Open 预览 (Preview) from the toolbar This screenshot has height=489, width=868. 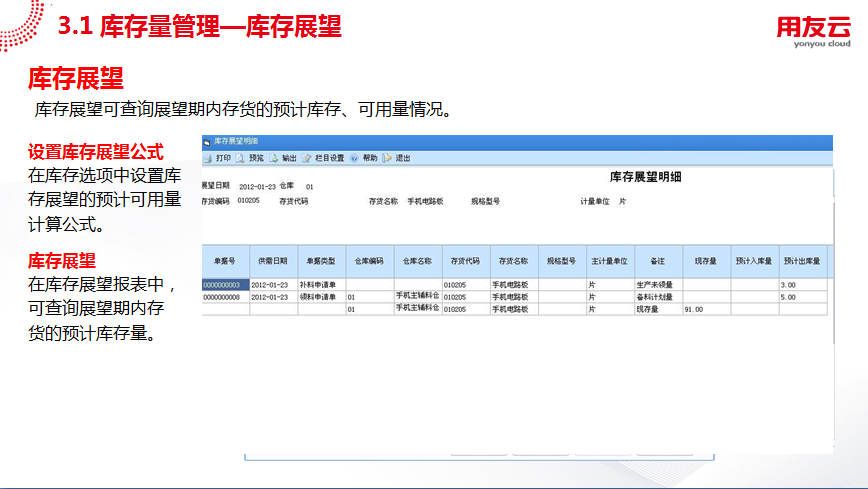click(x=242, y=158)
